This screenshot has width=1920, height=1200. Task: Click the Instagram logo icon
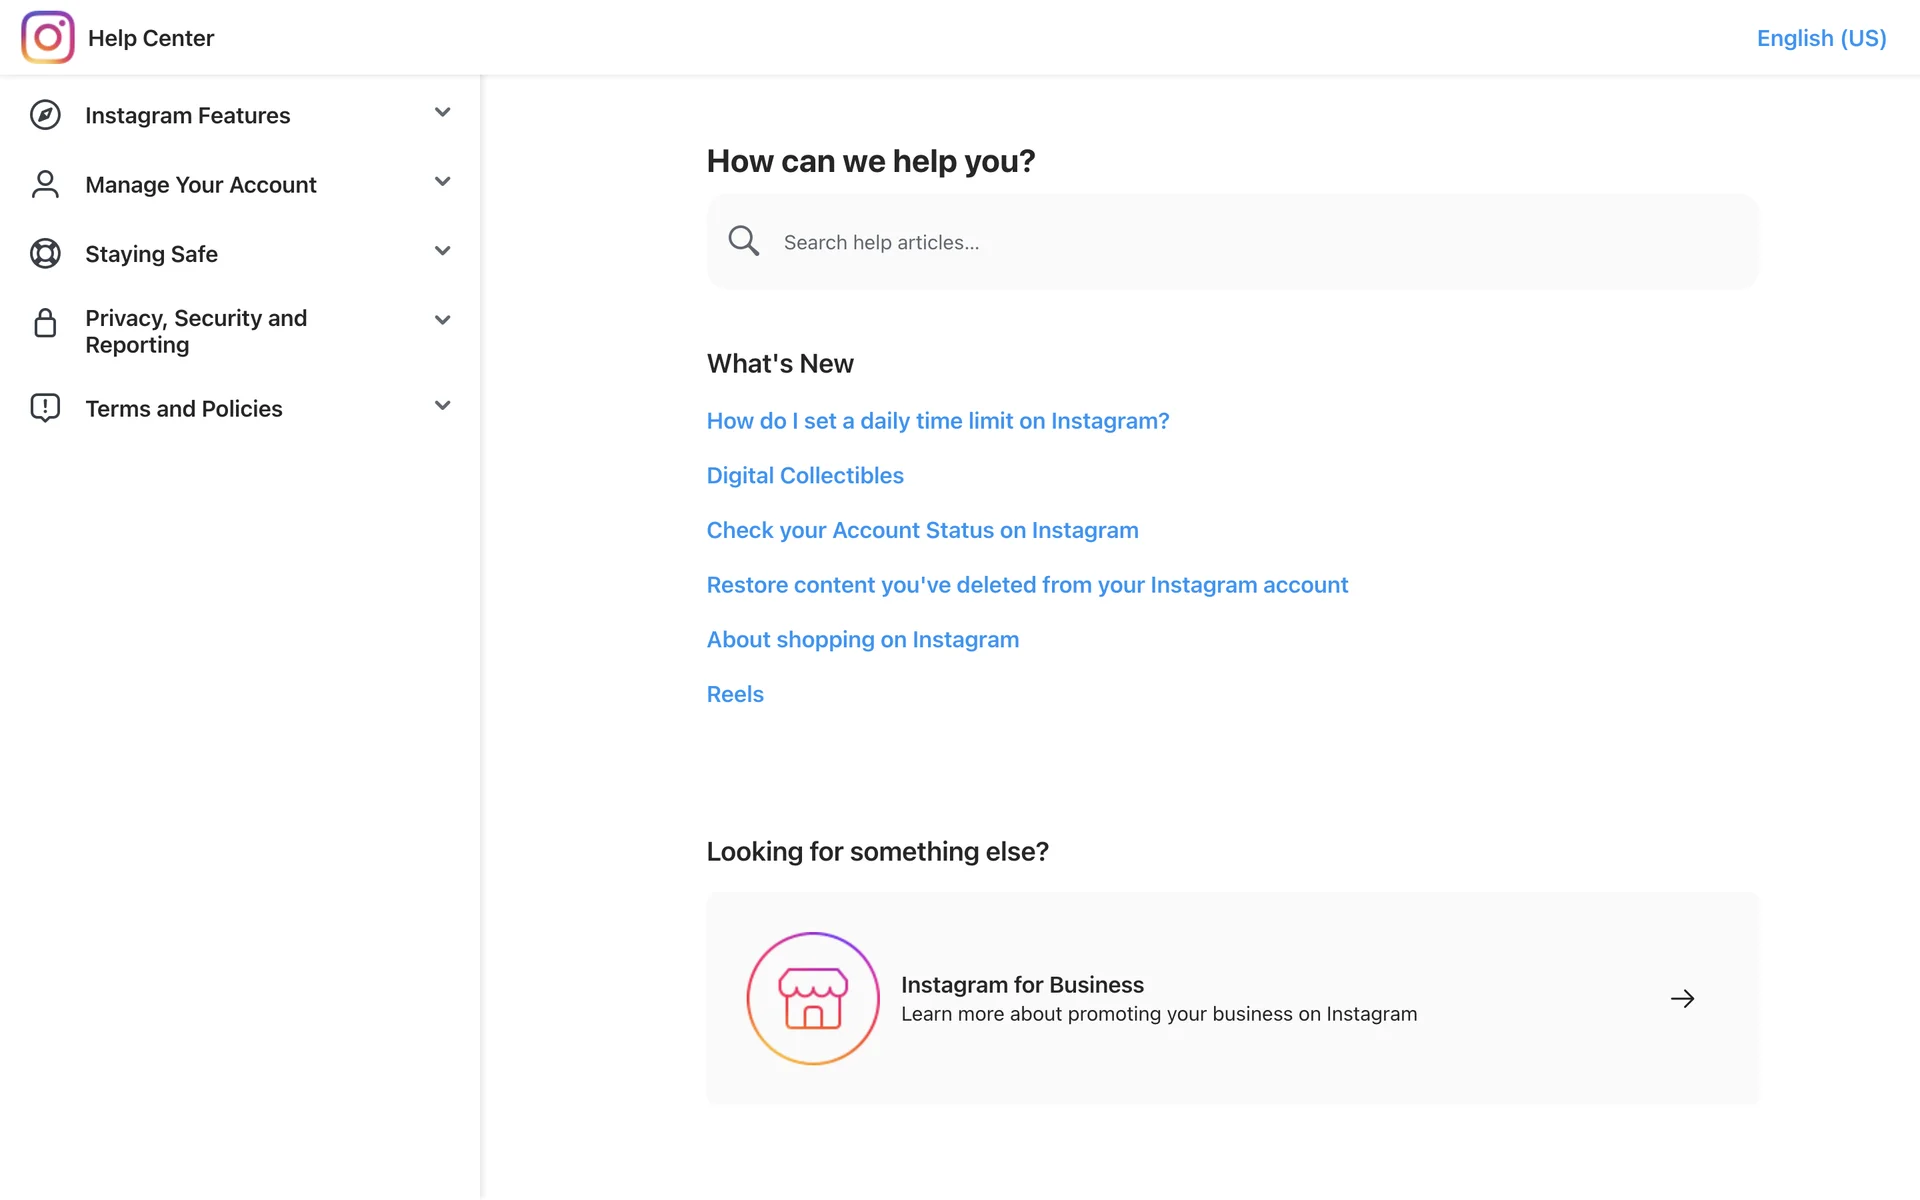[48, 38]
